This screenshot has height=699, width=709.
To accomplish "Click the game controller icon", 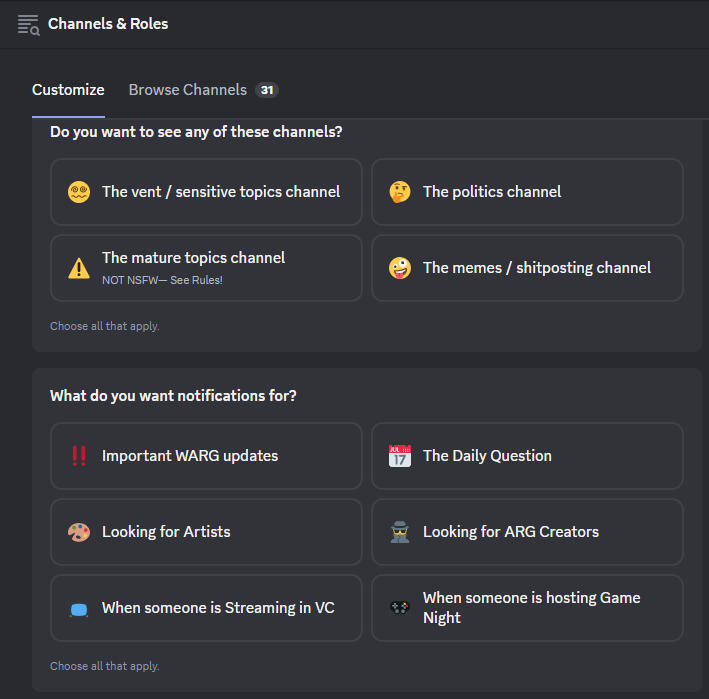I will [400, 607].
